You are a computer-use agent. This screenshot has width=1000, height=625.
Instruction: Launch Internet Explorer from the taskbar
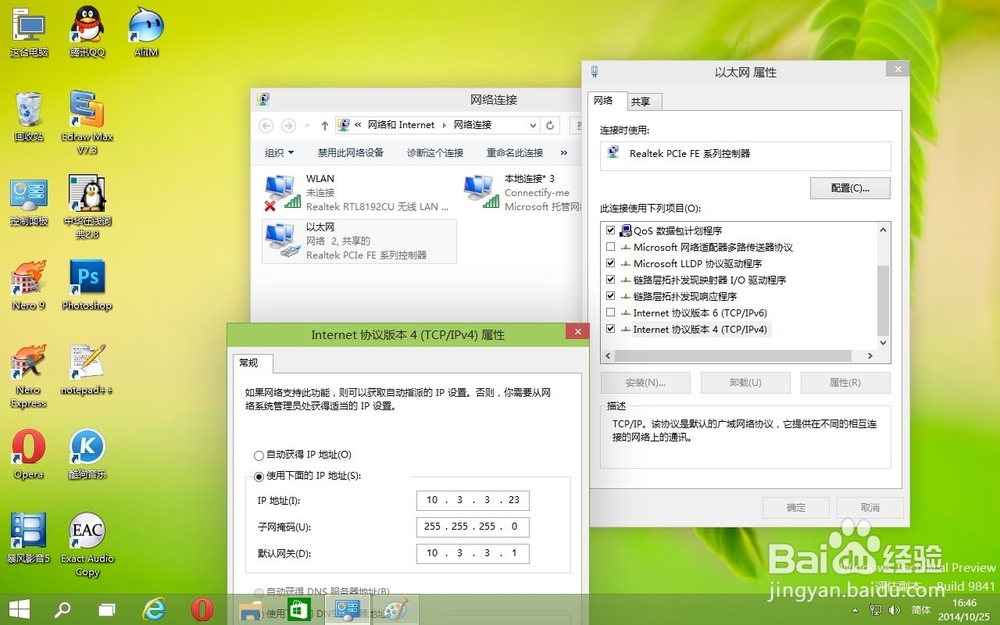155,609
